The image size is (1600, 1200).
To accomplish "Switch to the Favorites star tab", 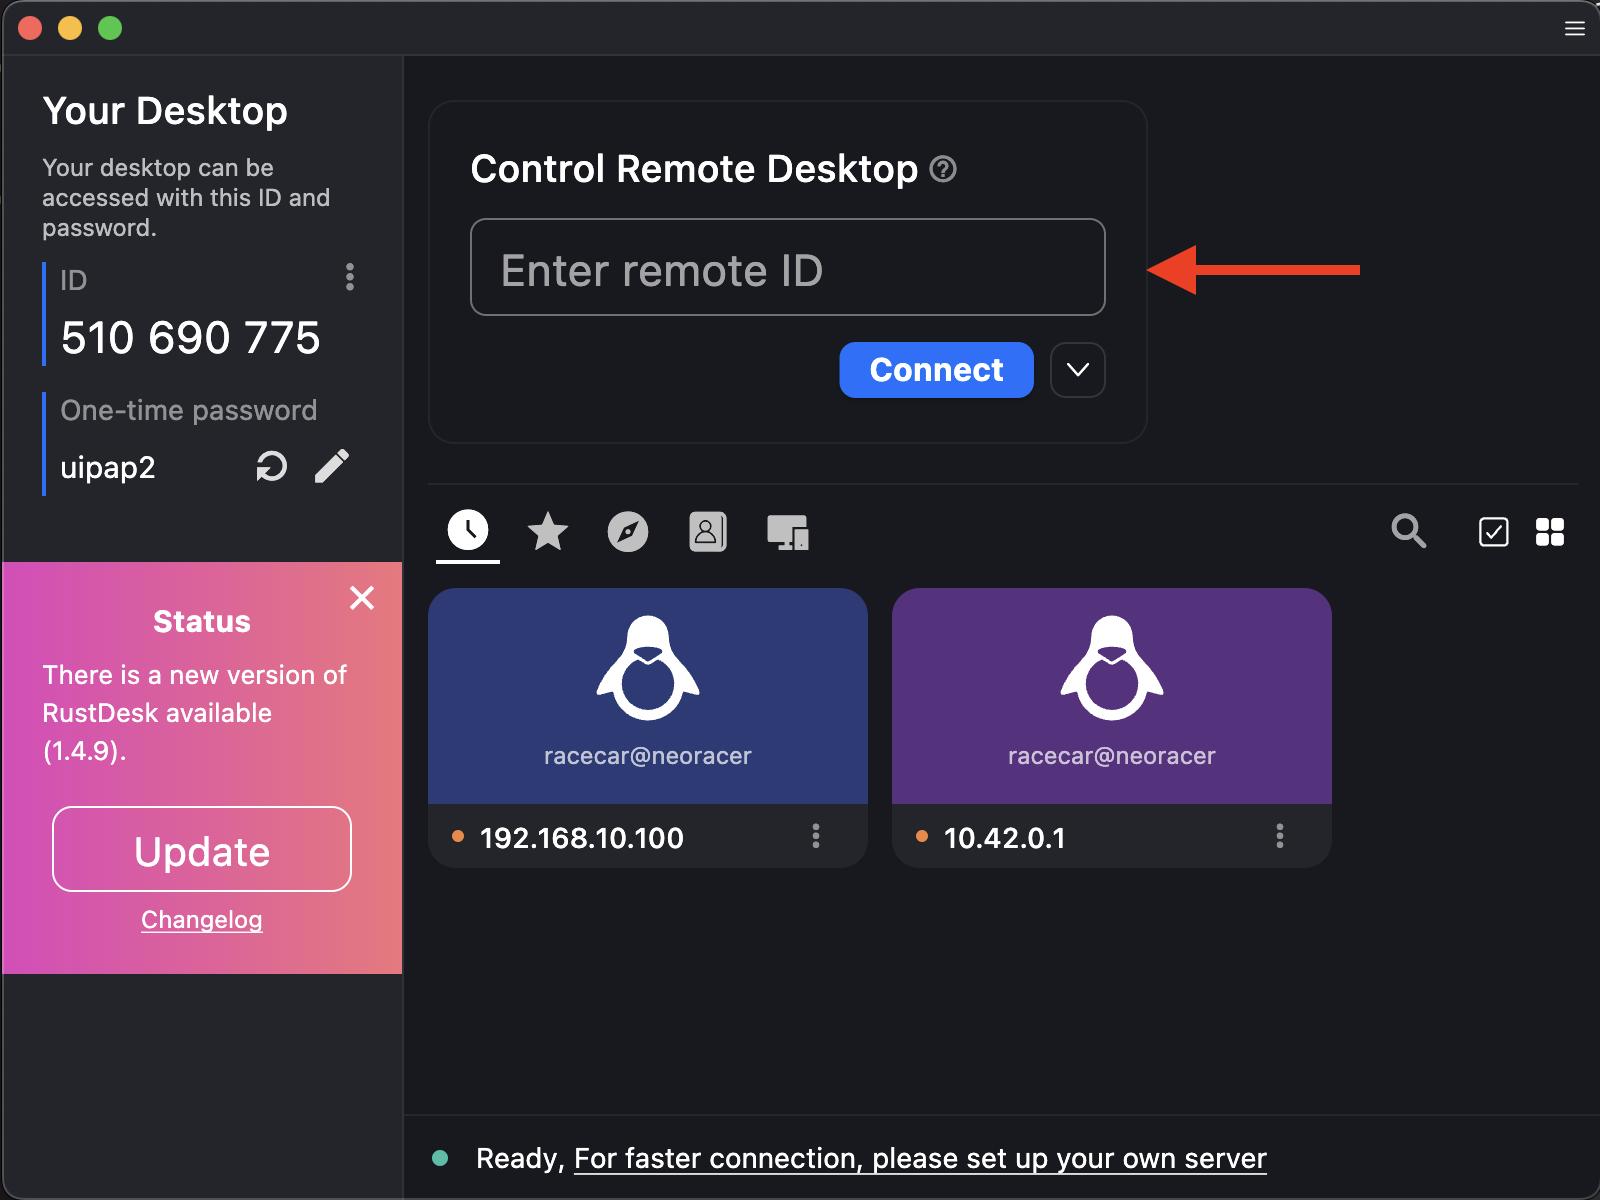I will [548, 531].
